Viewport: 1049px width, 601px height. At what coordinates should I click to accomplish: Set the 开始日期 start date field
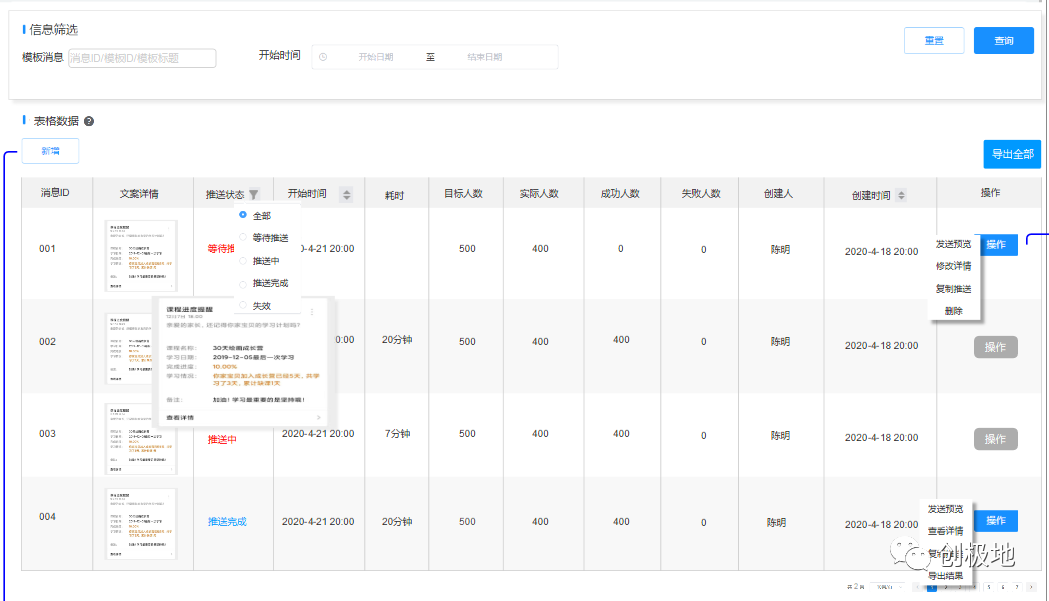coord(375,57)
